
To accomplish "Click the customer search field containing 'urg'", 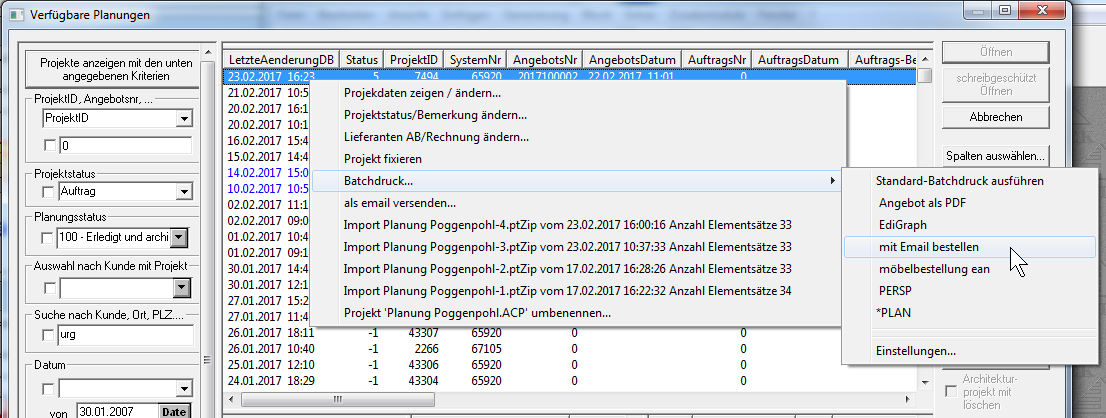I will [x=124, y=335].
